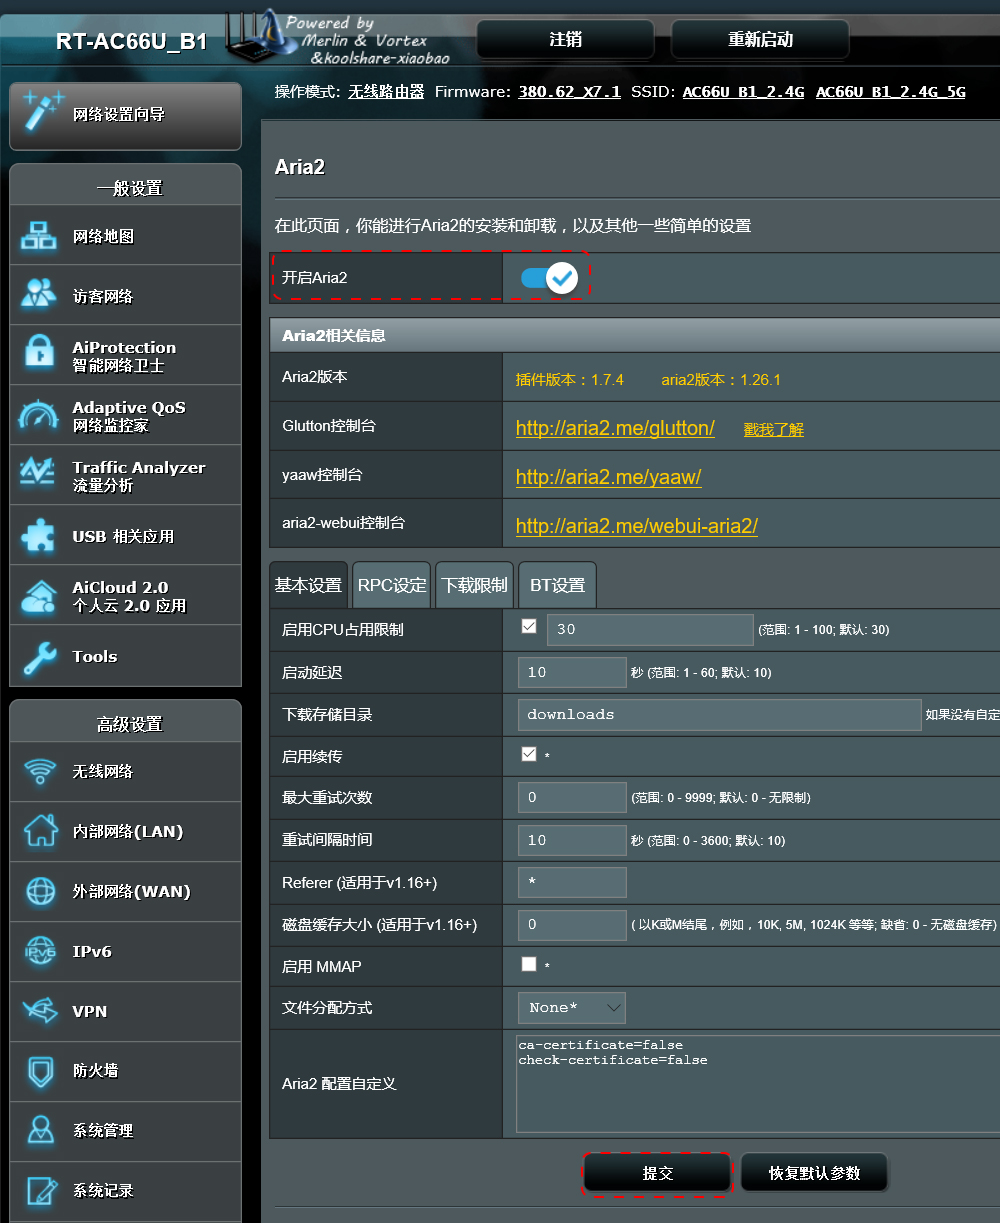Screen dimensions: 1000x1223
Task: Click the USB 相关应用 puzzle icon
Action: click(39, 536)
